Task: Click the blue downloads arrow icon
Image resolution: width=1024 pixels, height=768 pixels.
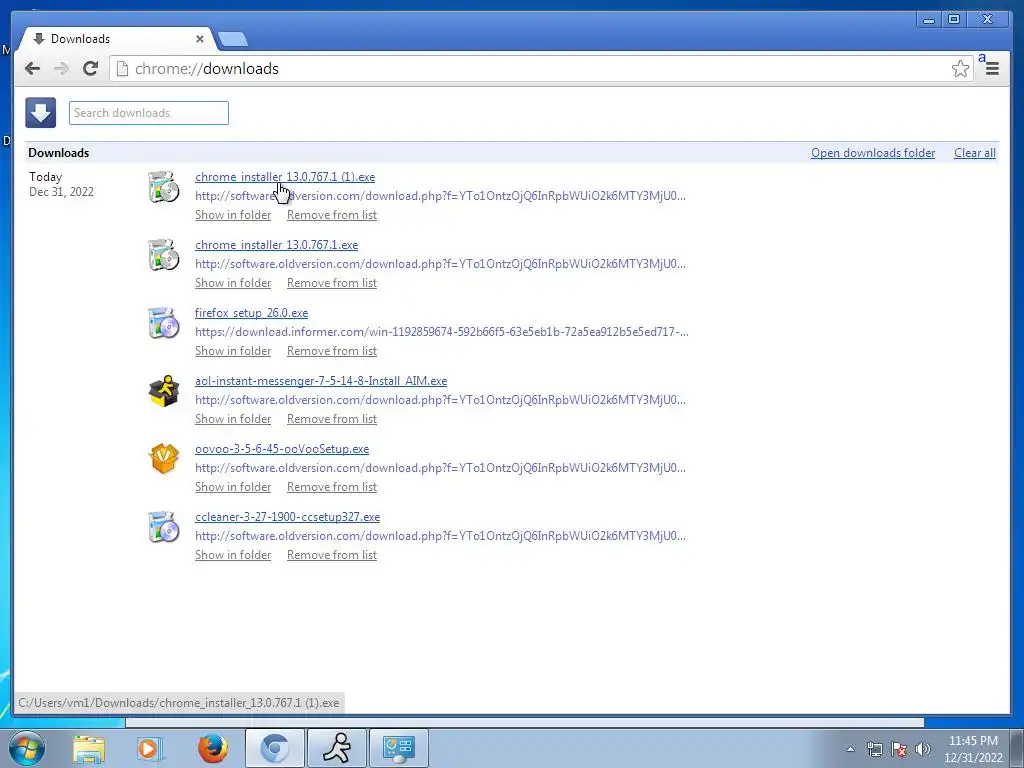Action: 40,113
